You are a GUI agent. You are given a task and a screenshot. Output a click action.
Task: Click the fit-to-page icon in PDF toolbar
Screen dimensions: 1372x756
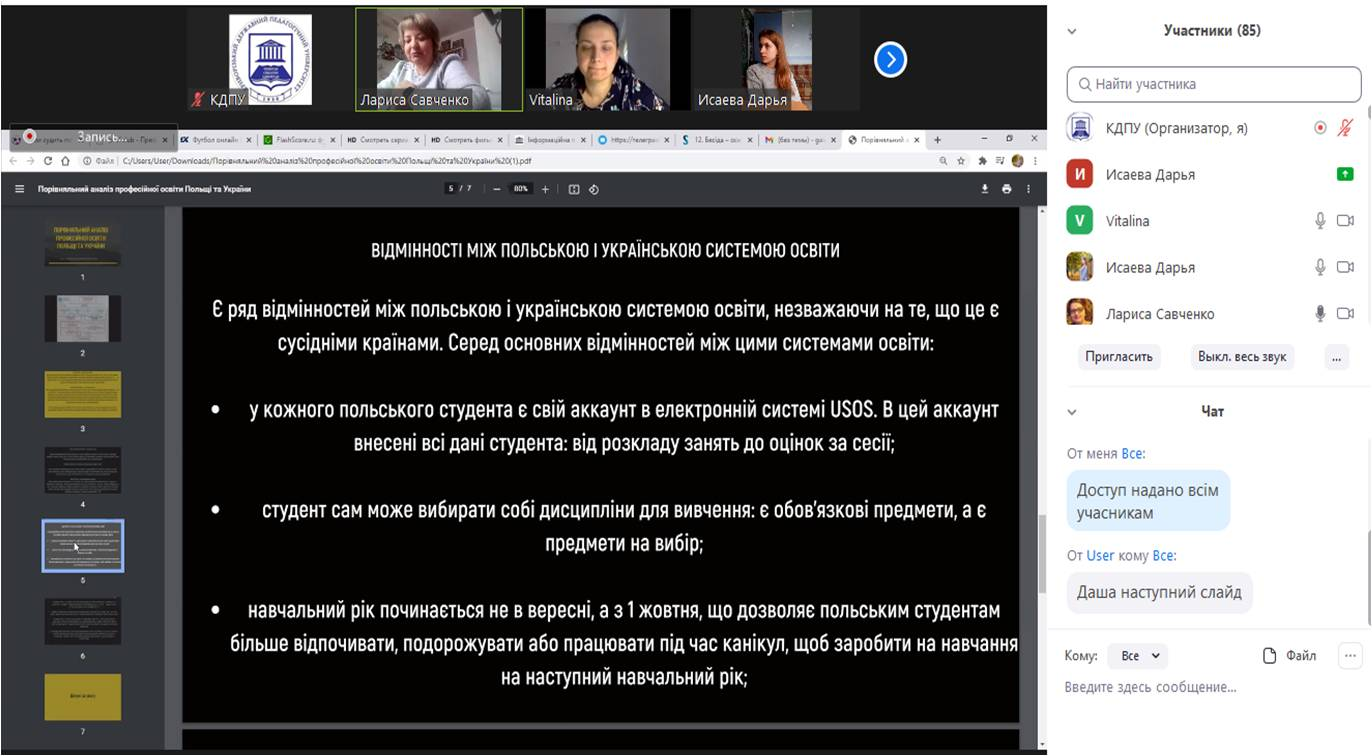pyautogui.click(x=574, y=189)
